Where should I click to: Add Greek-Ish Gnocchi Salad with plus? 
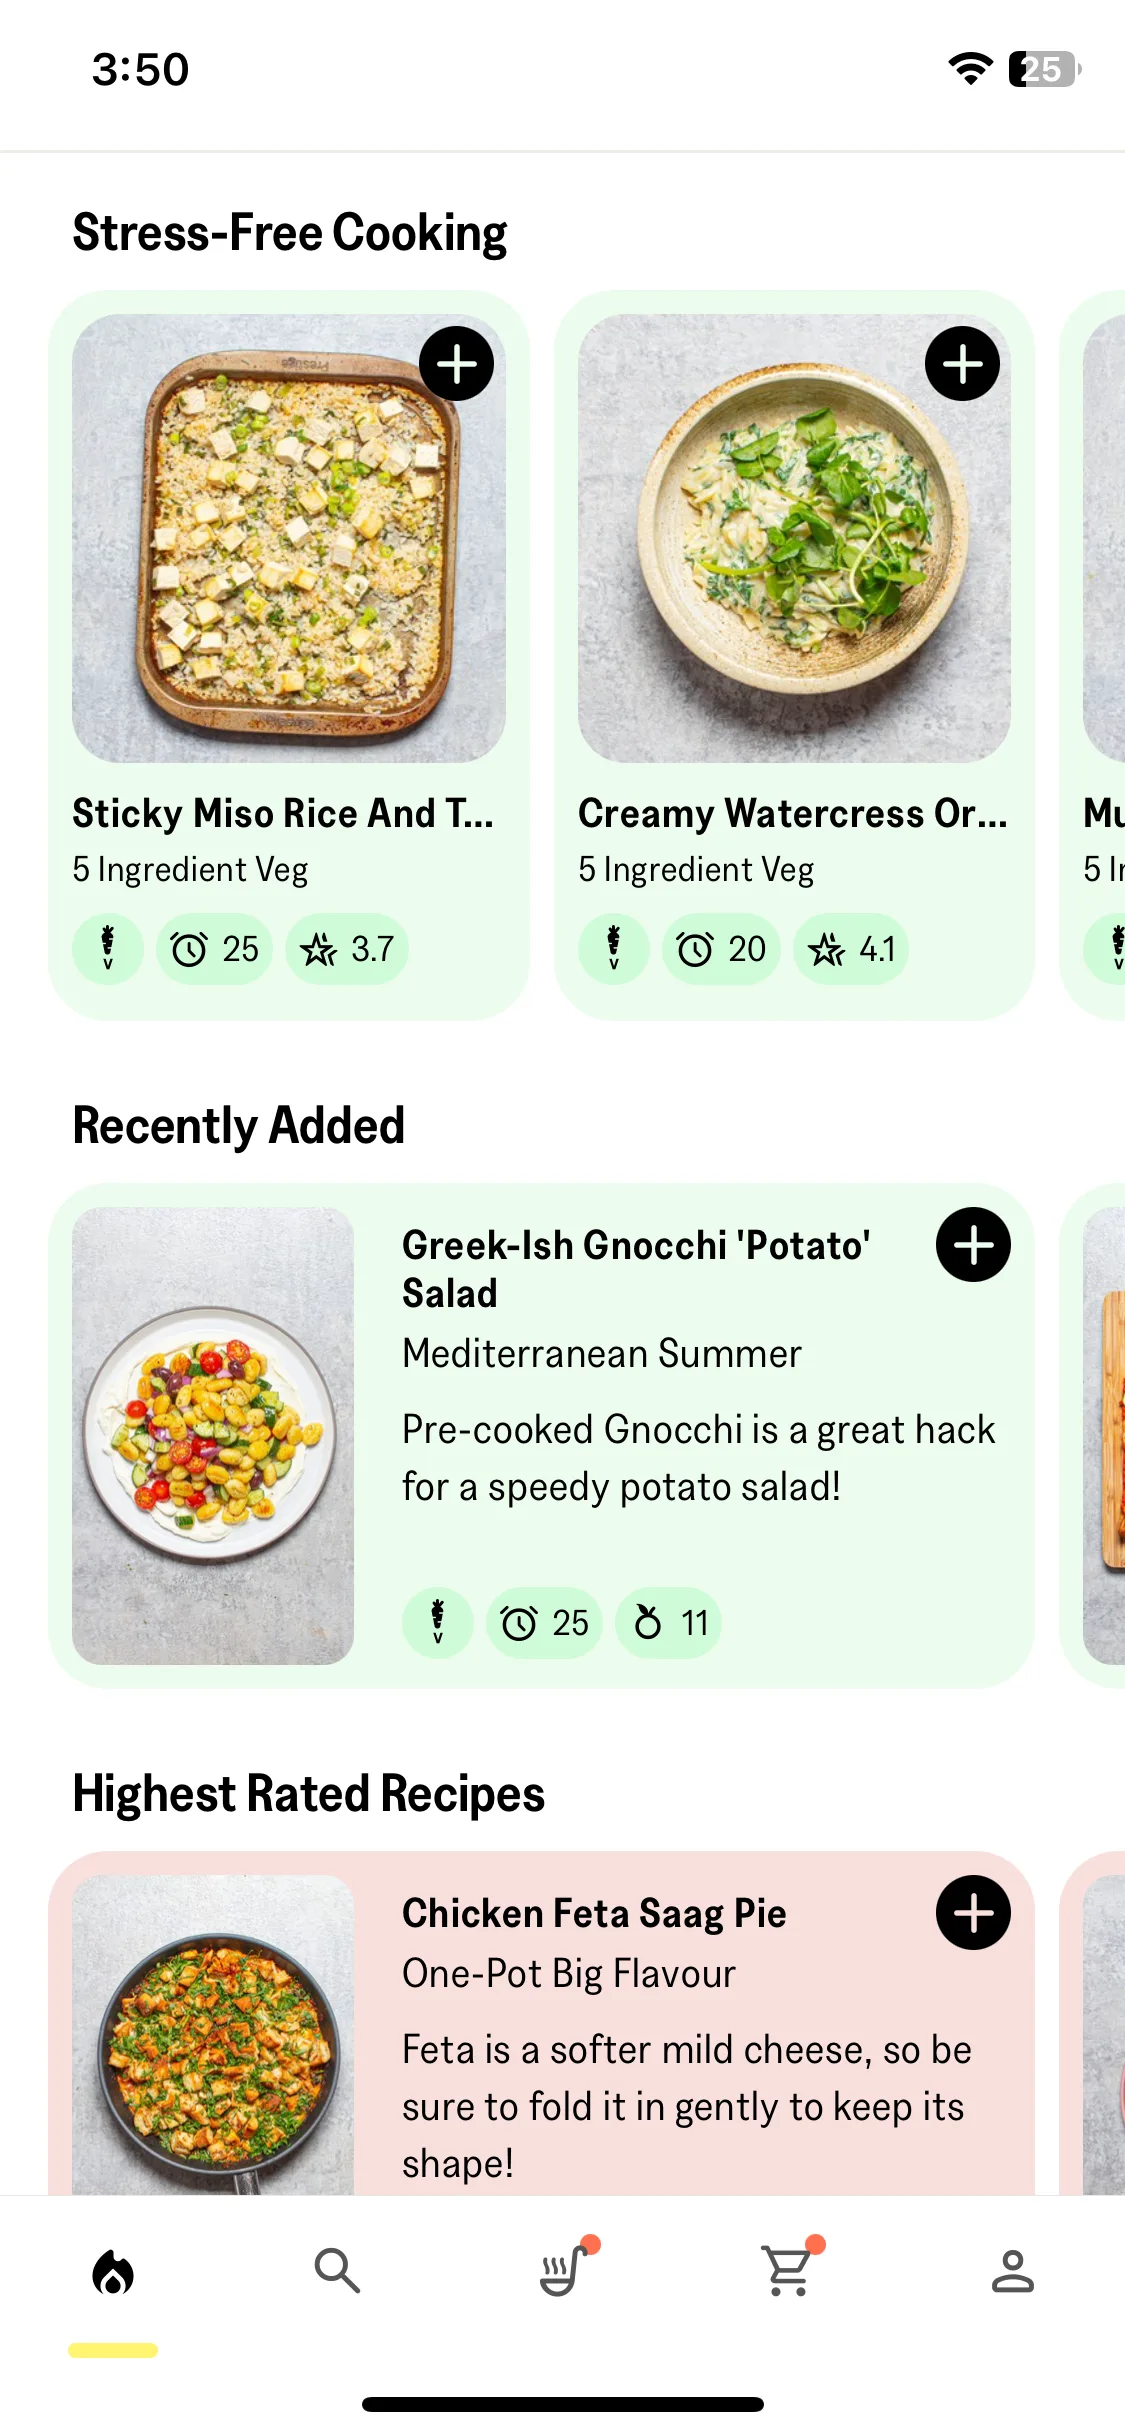coord(973,1245)
